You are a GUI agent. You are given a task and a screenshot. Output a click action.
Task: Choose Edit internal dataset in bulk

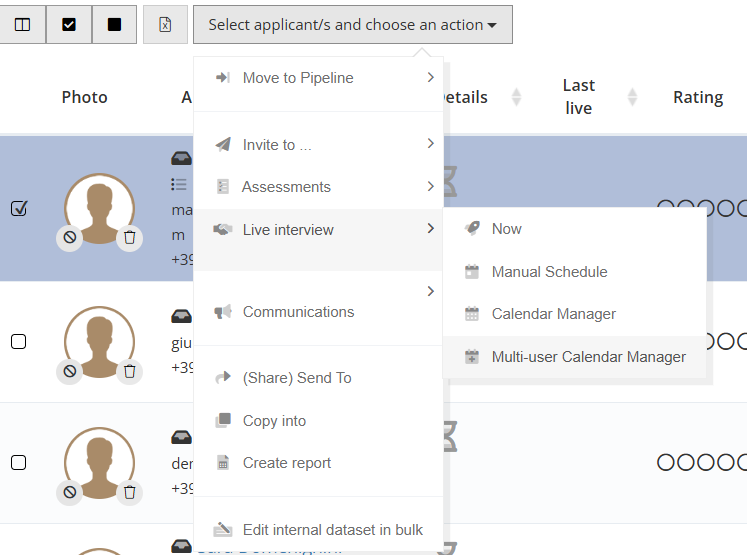318,530
